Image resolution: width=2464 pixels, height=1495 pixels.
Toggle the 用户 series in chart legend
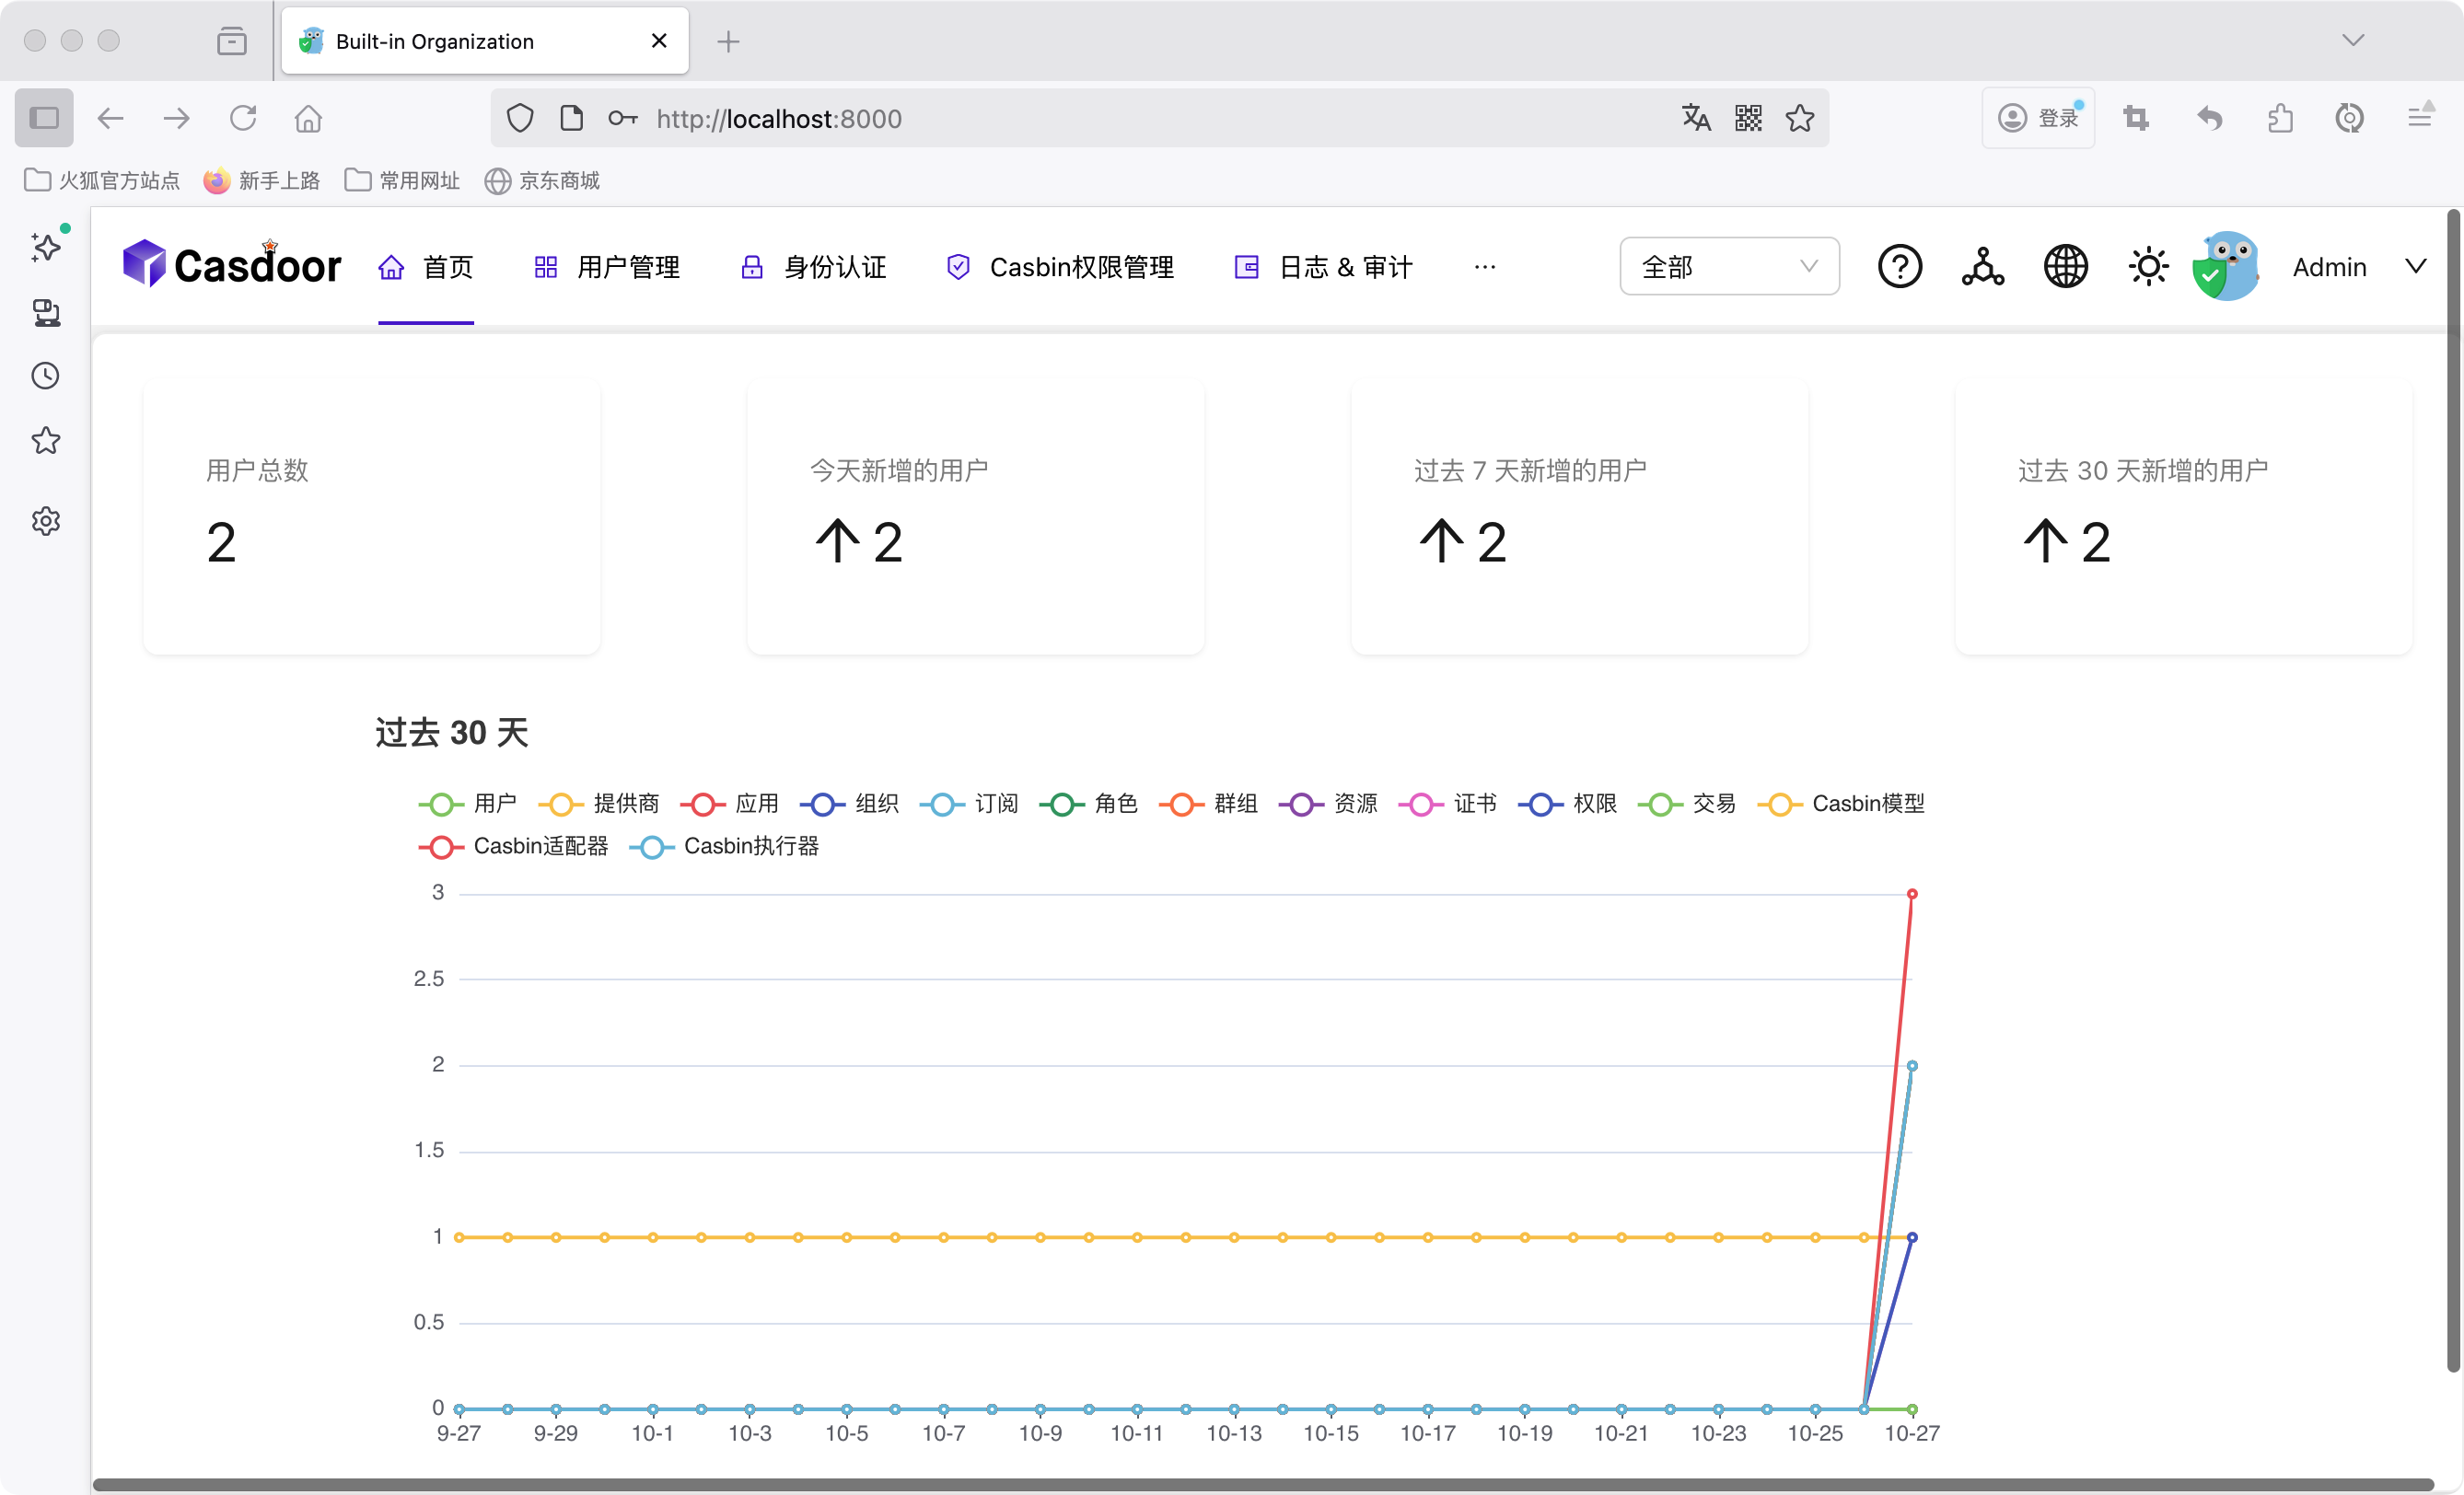[x=468, y=804]
